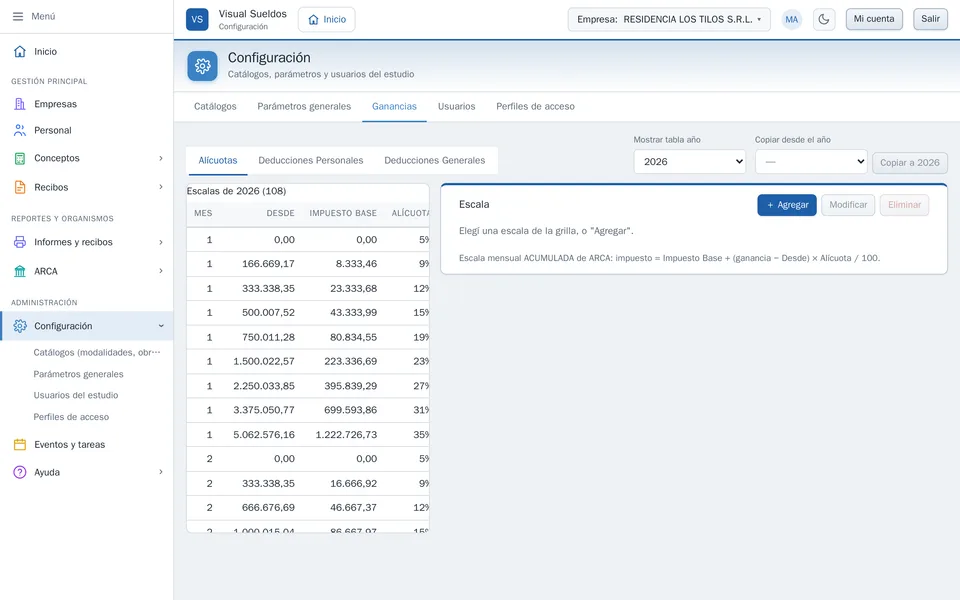Click the MA user avatar
The image size is (960, 600).
point(792,19)
